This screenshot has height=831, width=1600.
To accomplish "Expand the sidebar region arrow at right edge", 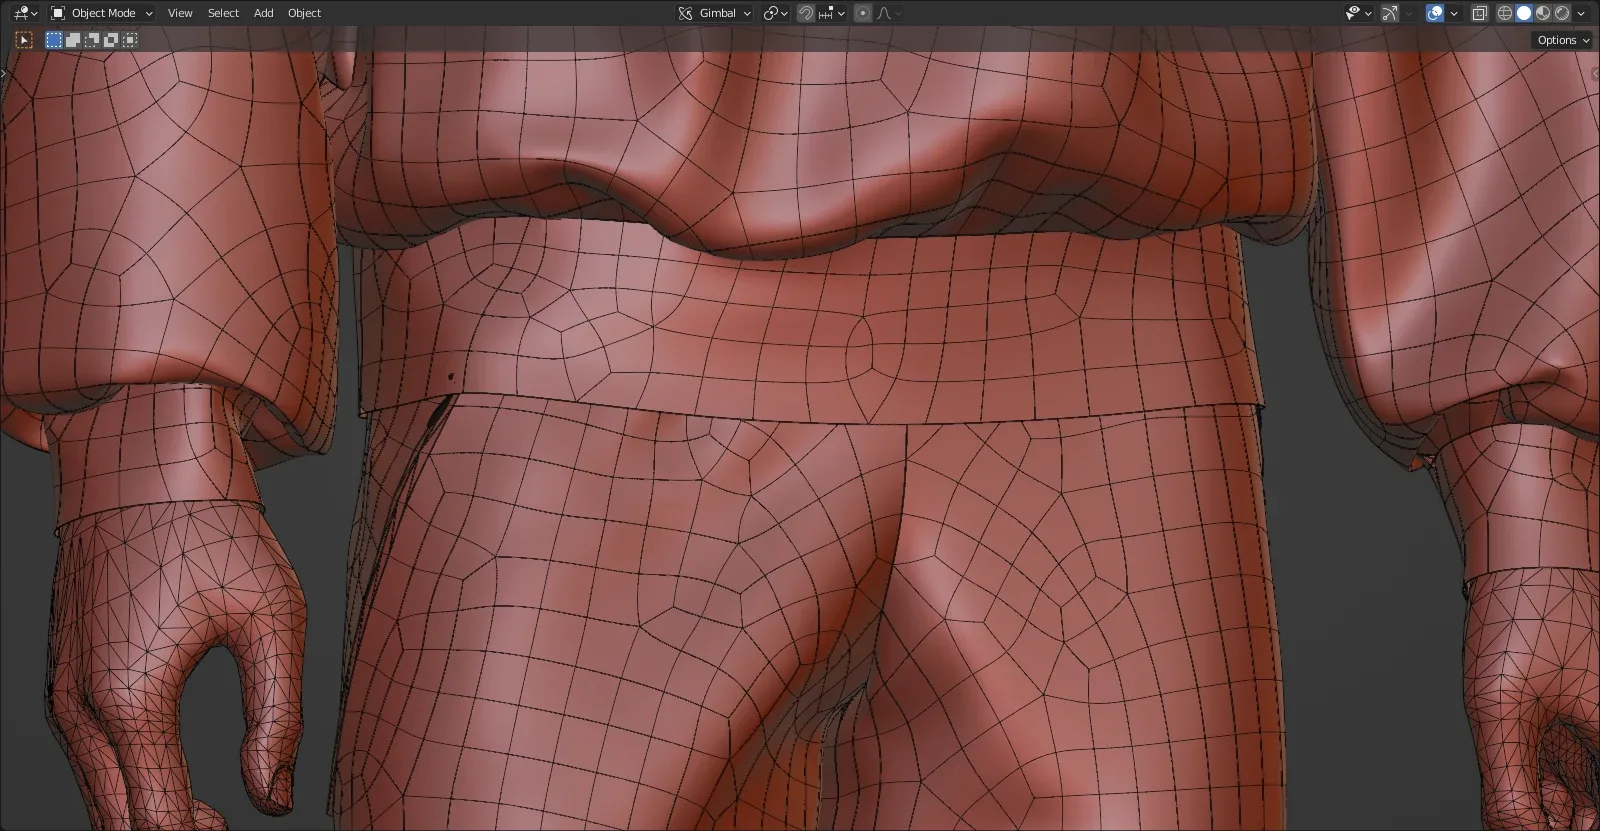I will click(1595, 74).
